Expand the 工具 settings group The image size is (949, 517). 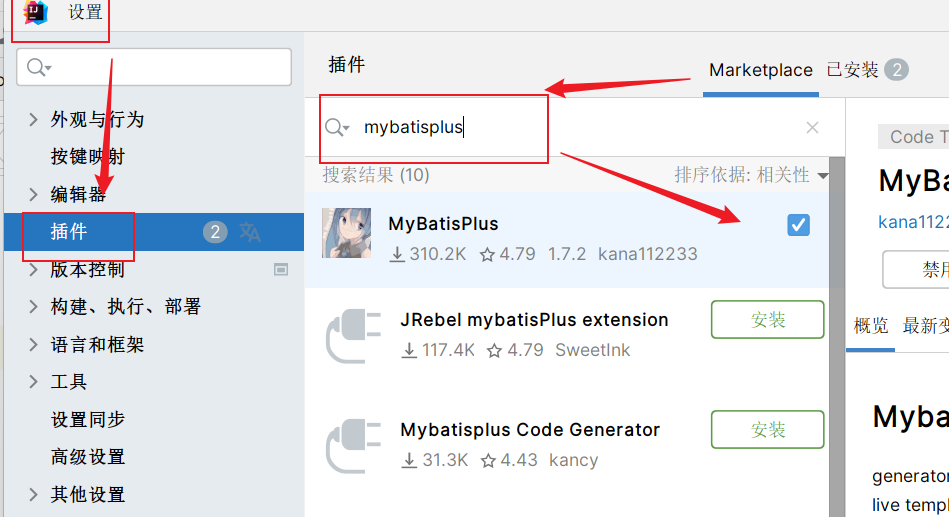point(34,382)
